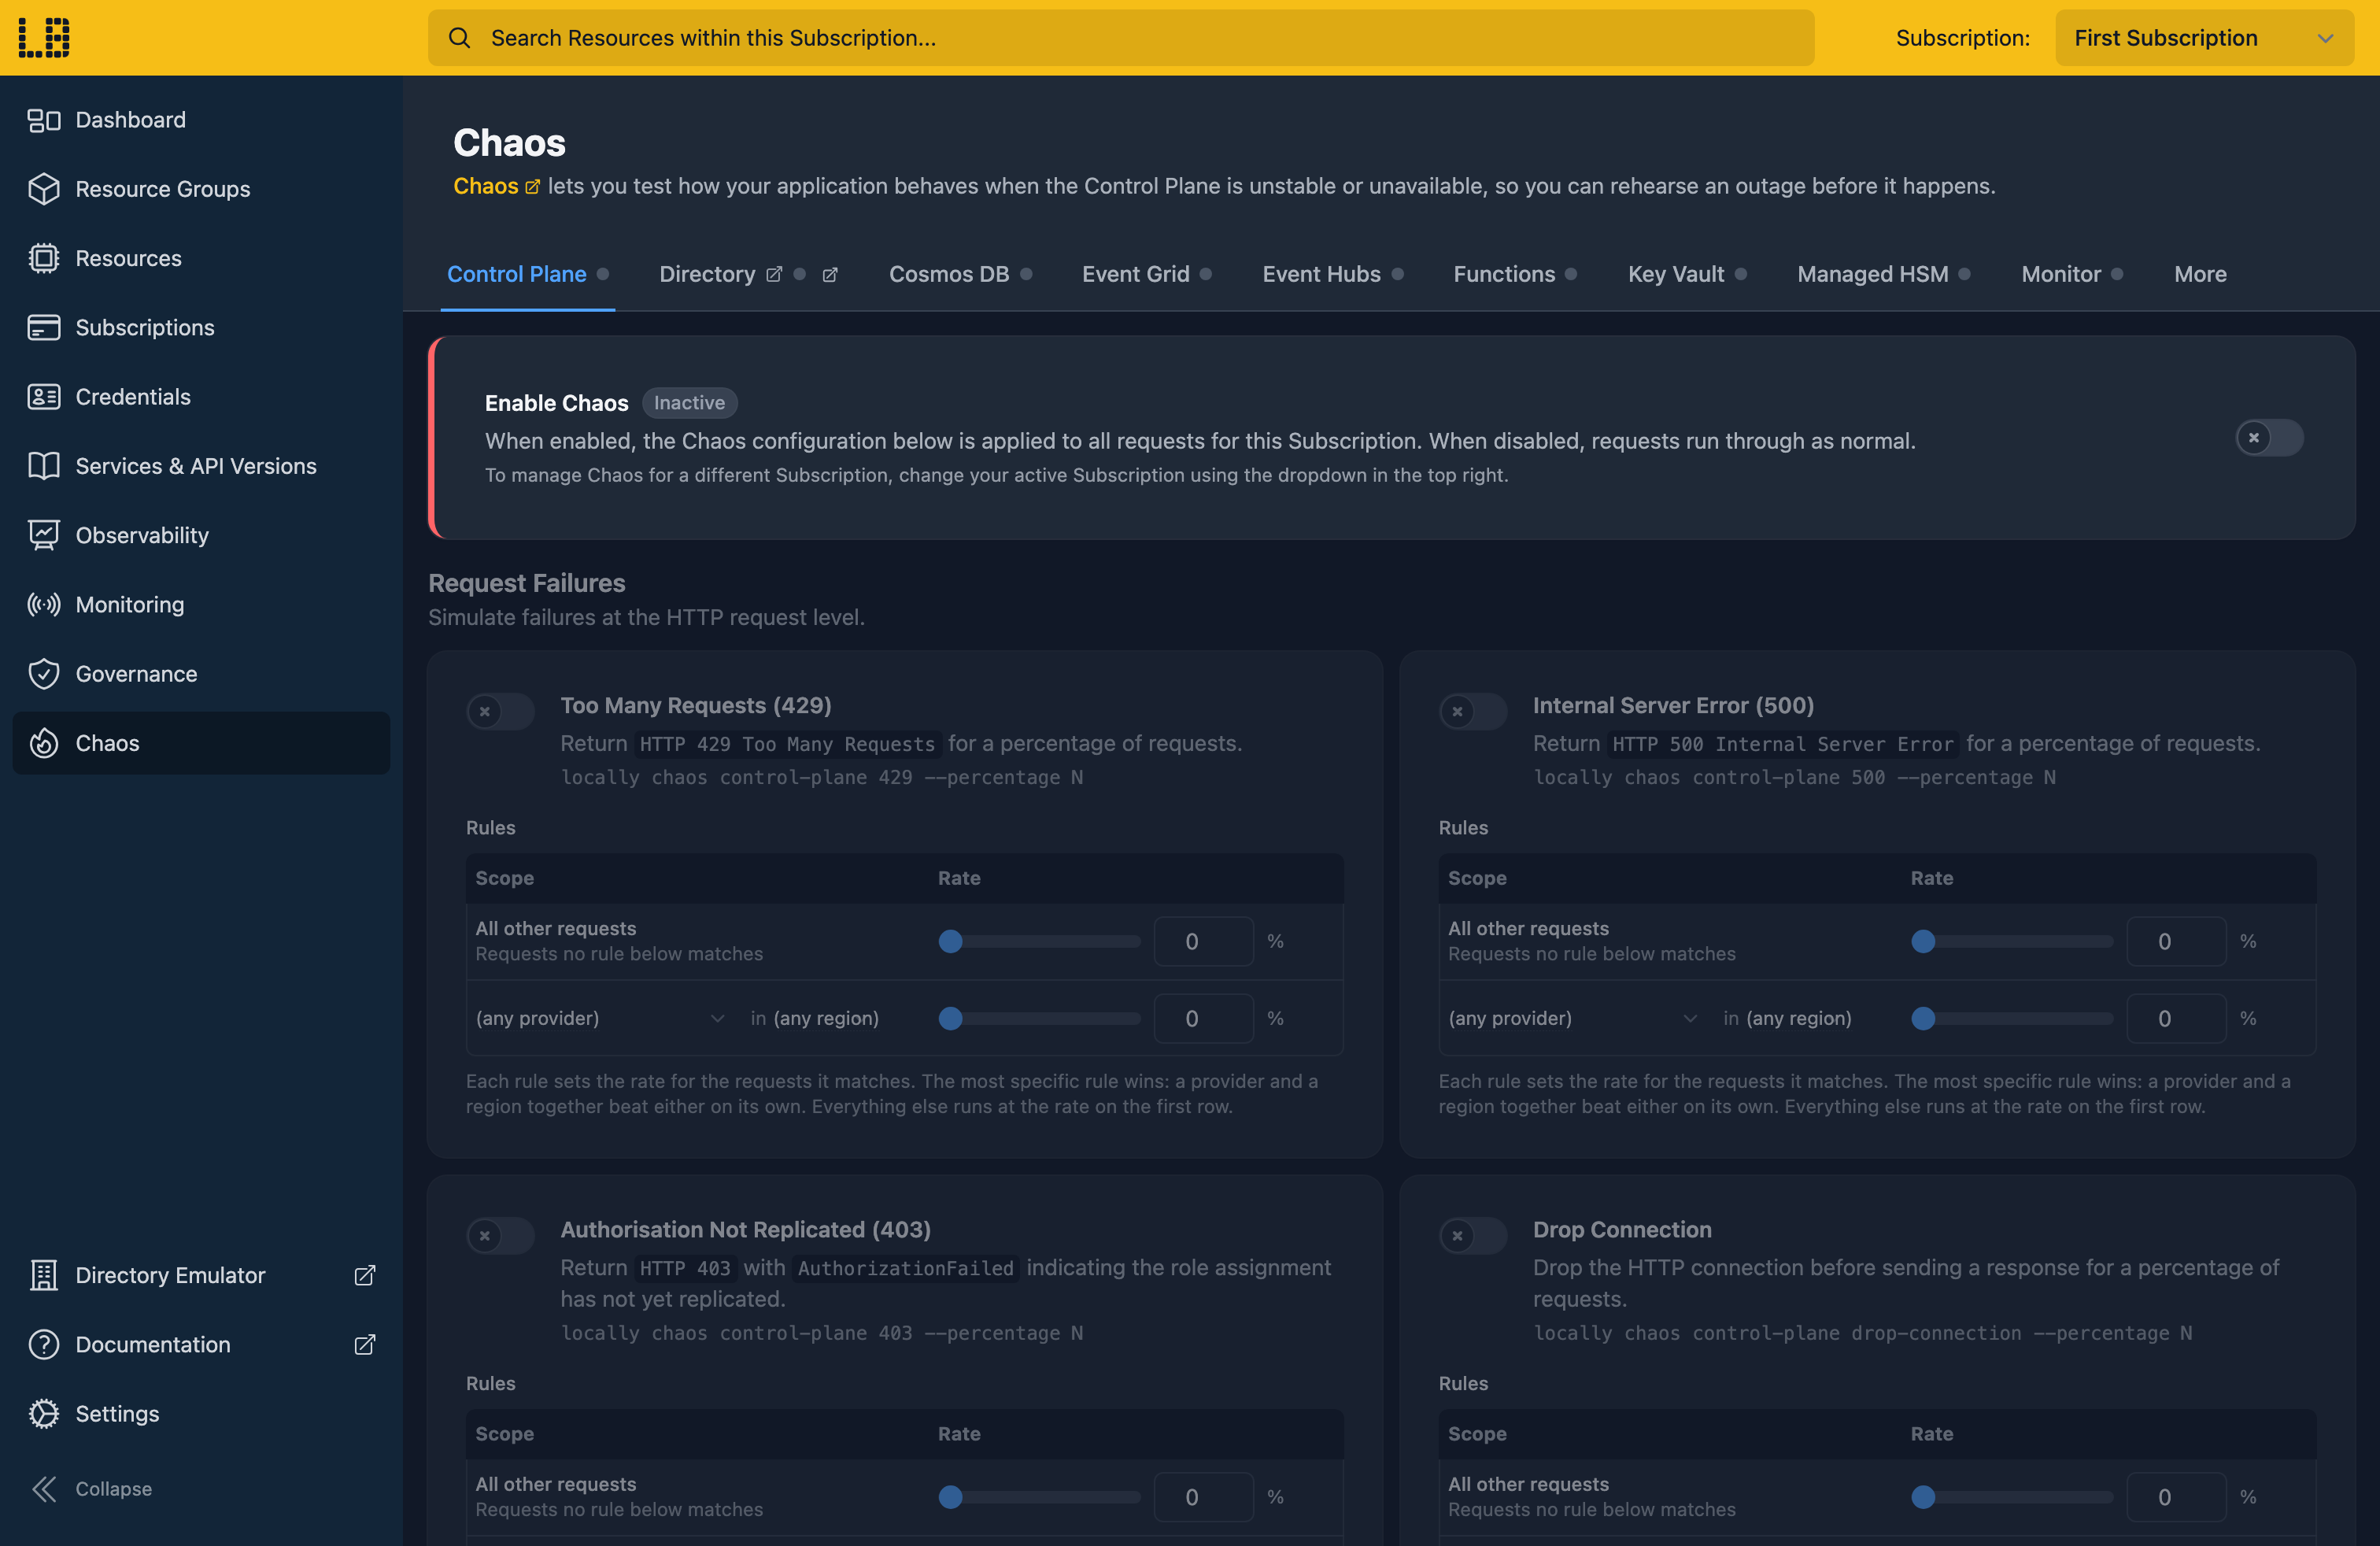2380x1546 pixels.
Task: Open the Chaos documentation link
Action: coord(496,186)
